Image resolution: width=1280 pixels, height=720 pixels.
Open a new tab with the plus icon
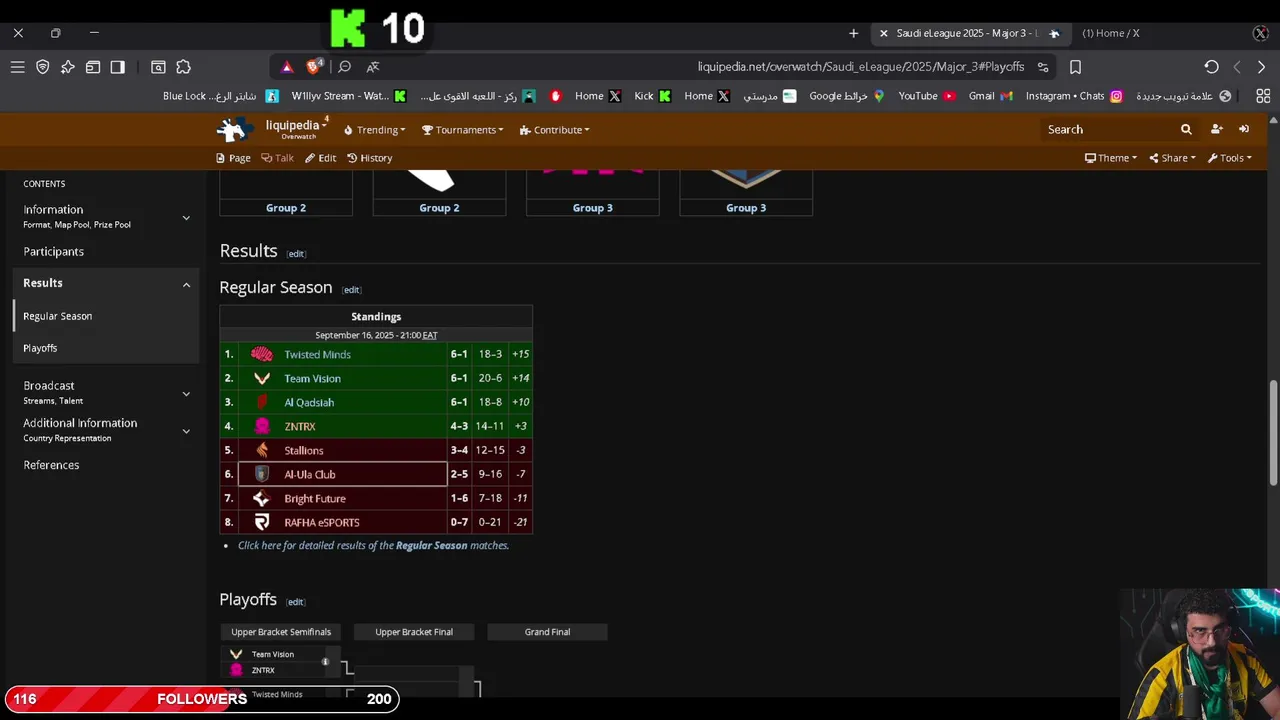(853, 33)
